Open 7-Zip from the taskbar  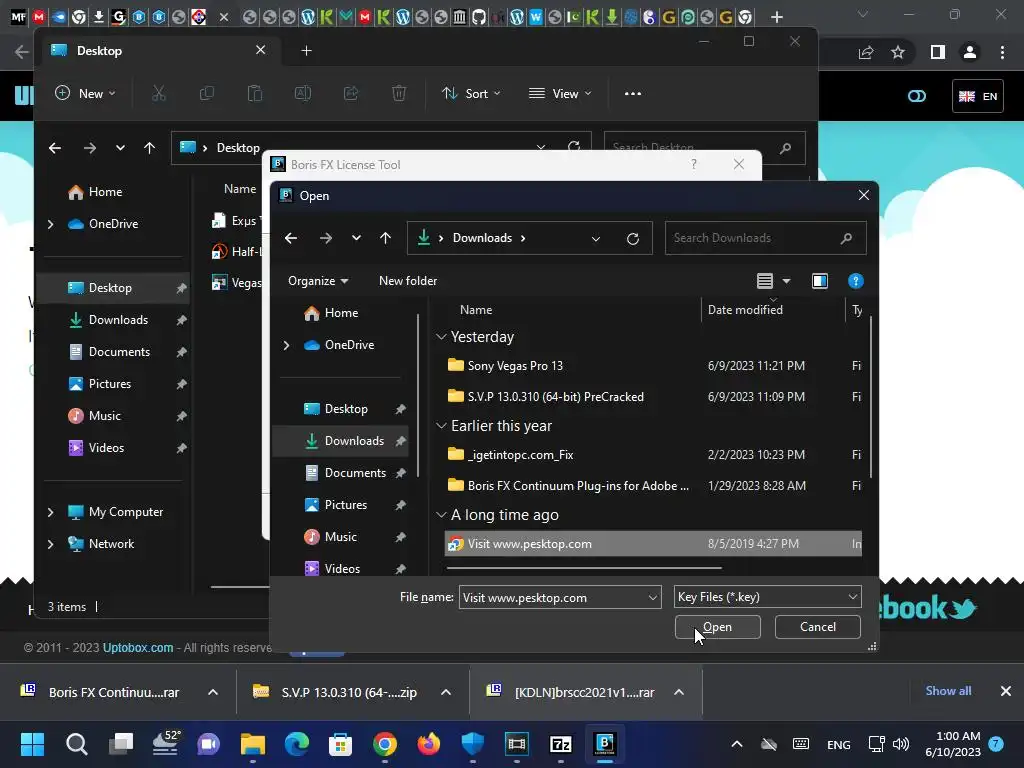pyautogui.click(x=560, y=744)
